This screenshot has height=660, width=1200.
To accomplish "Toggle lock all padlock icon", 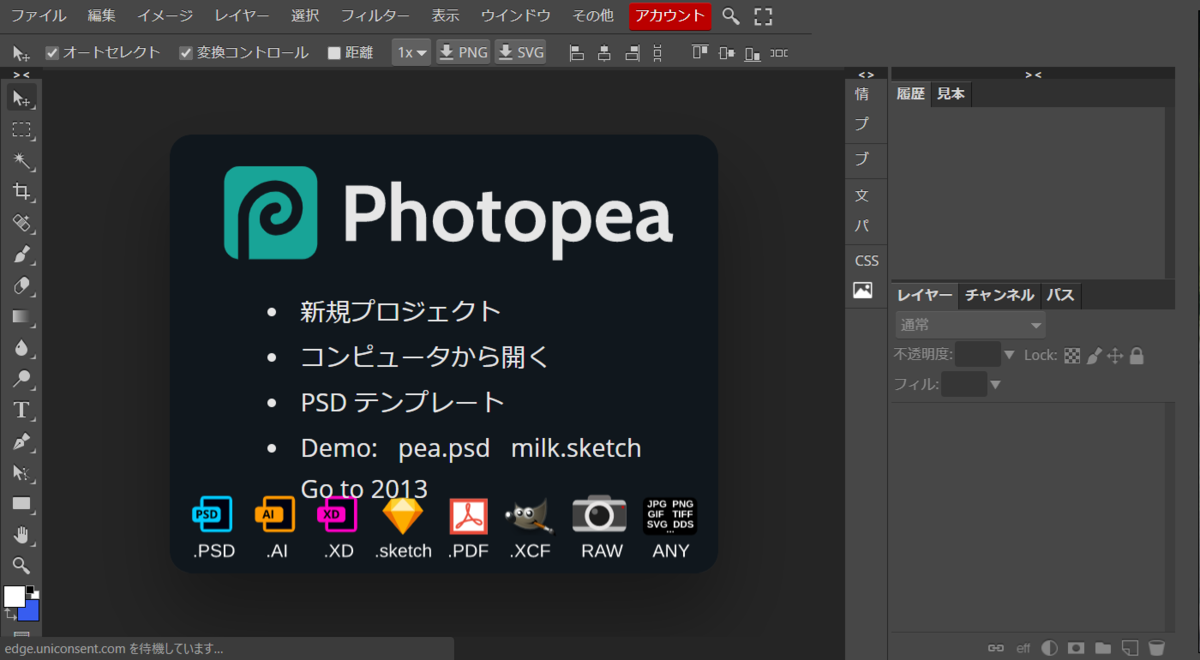I will (1136, 355).
